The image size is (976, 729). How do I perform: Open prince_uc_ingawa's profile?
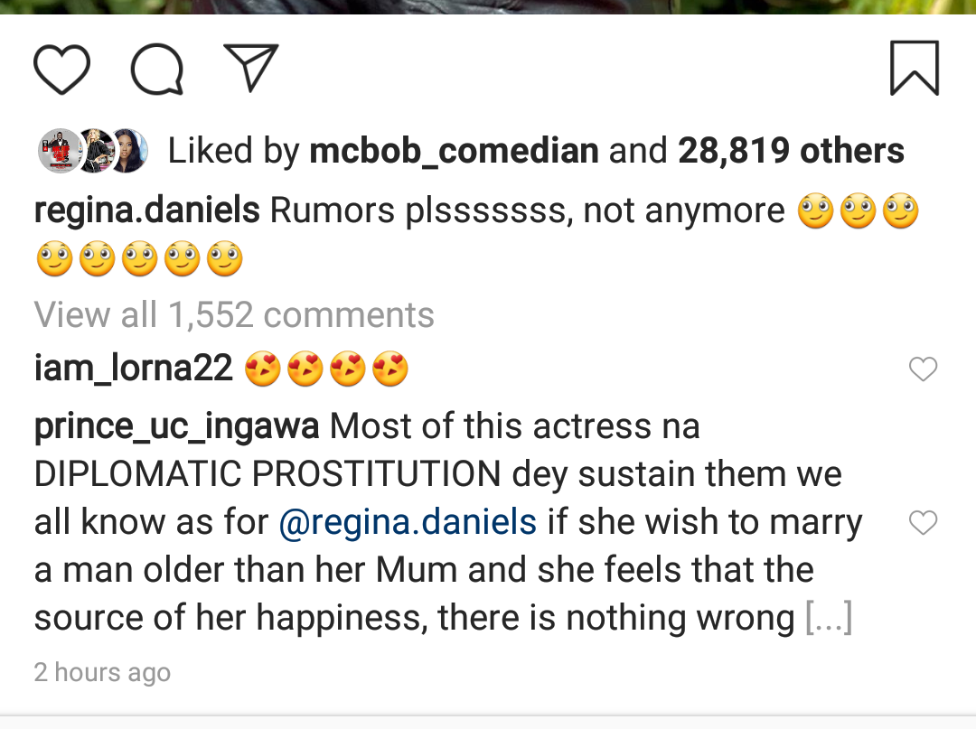[x=177, y=427]
